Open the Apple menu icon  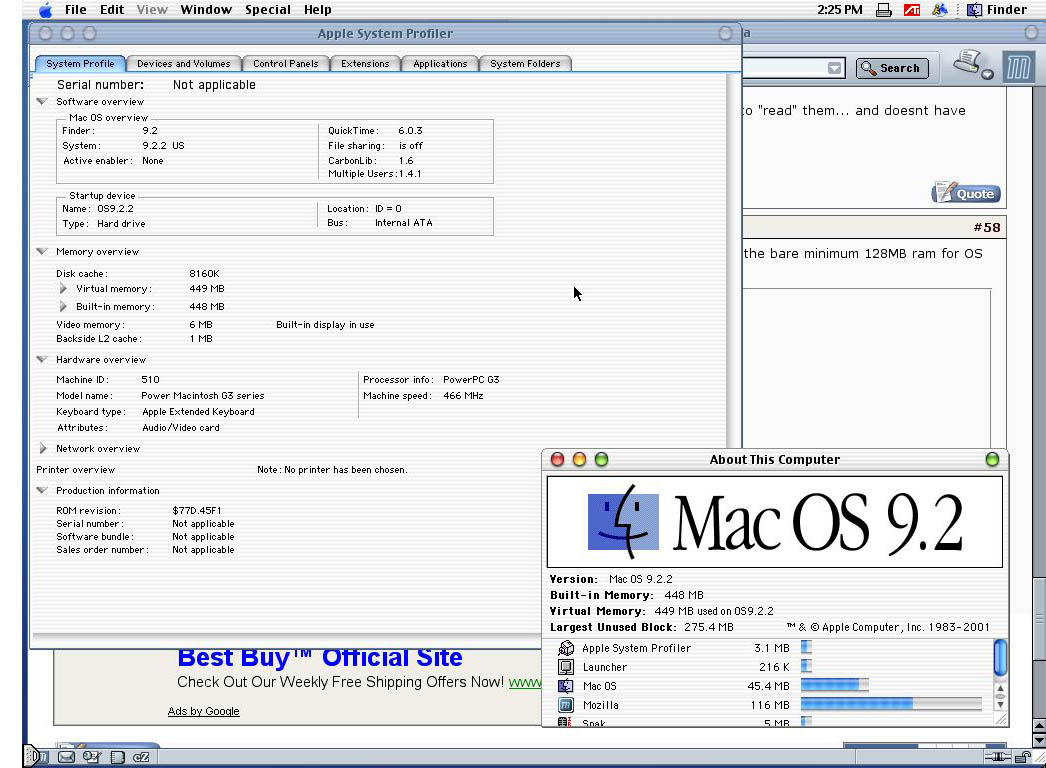45,10
